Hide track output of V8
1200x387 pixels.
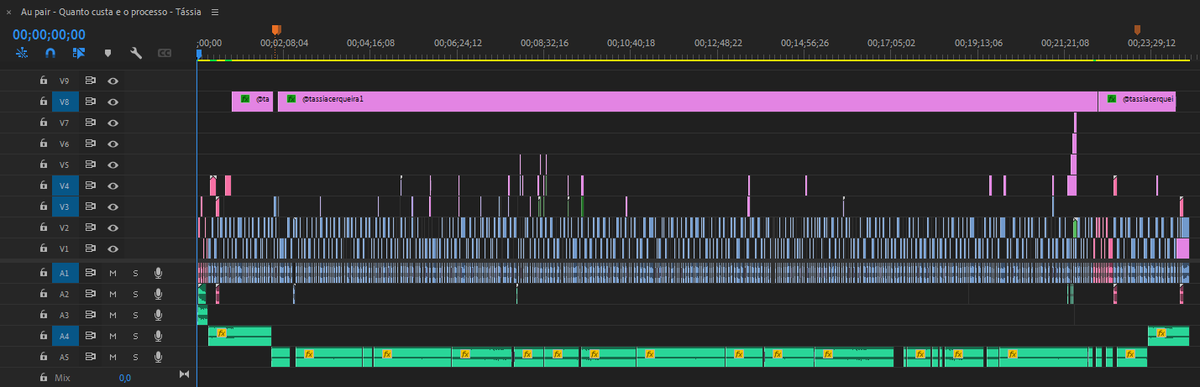pyautogui.click(x=113, y=101)
